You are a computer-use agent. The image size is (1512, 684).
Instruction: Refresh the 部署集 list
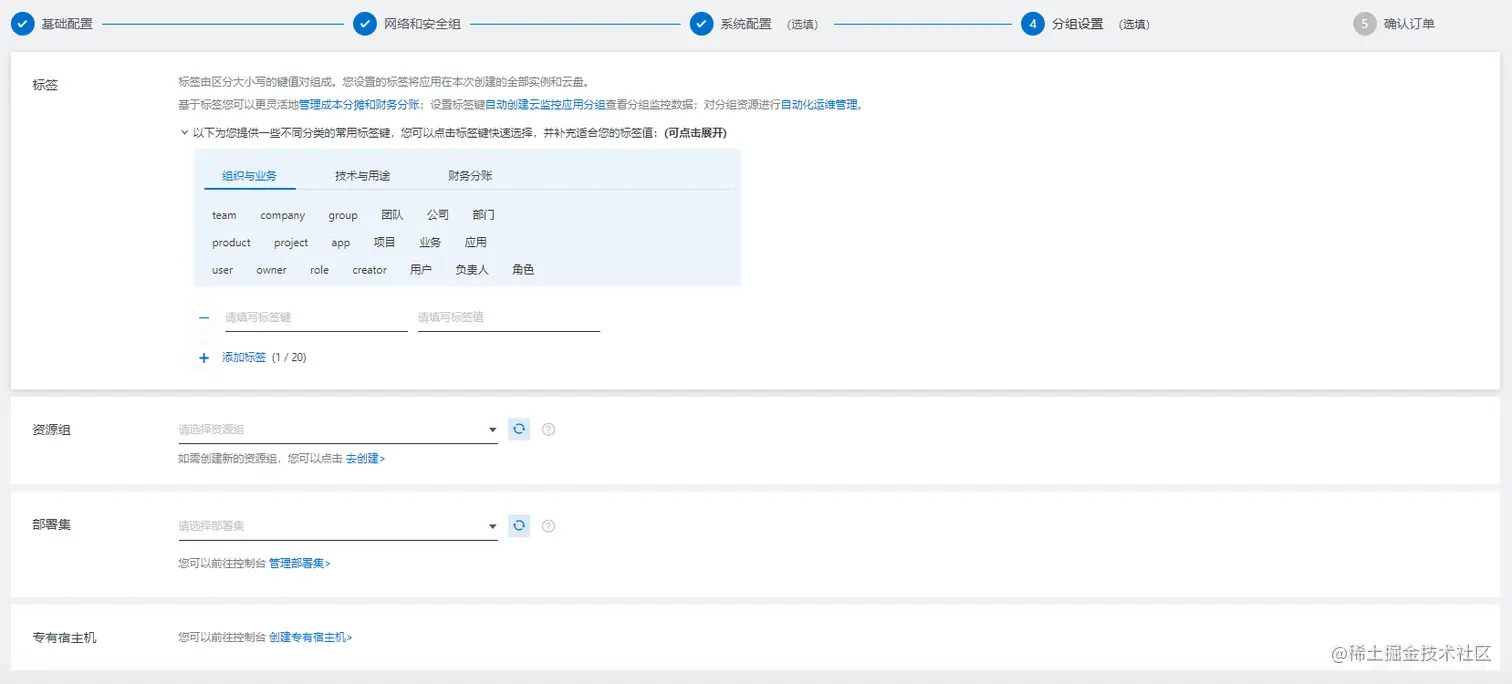pos(519,526)
